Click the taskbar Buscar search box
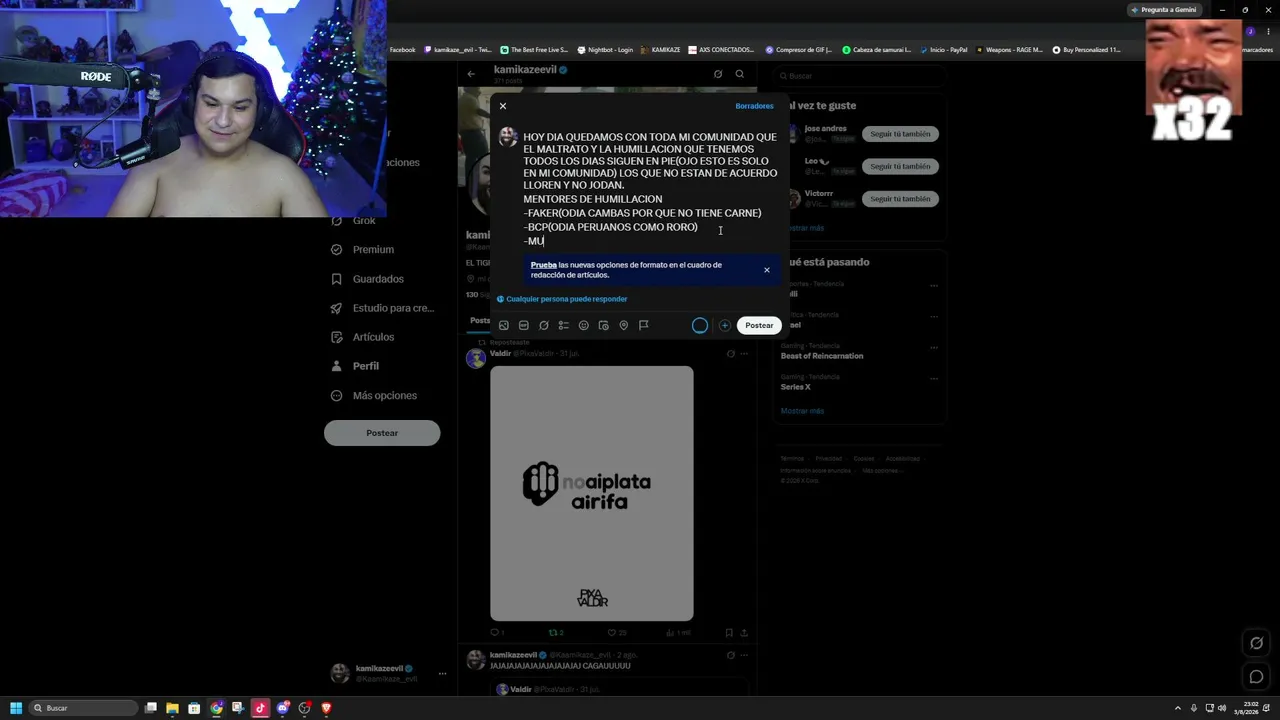This screenshot has height=720, width=1280. pyautogui.click(x=83, y=708)
